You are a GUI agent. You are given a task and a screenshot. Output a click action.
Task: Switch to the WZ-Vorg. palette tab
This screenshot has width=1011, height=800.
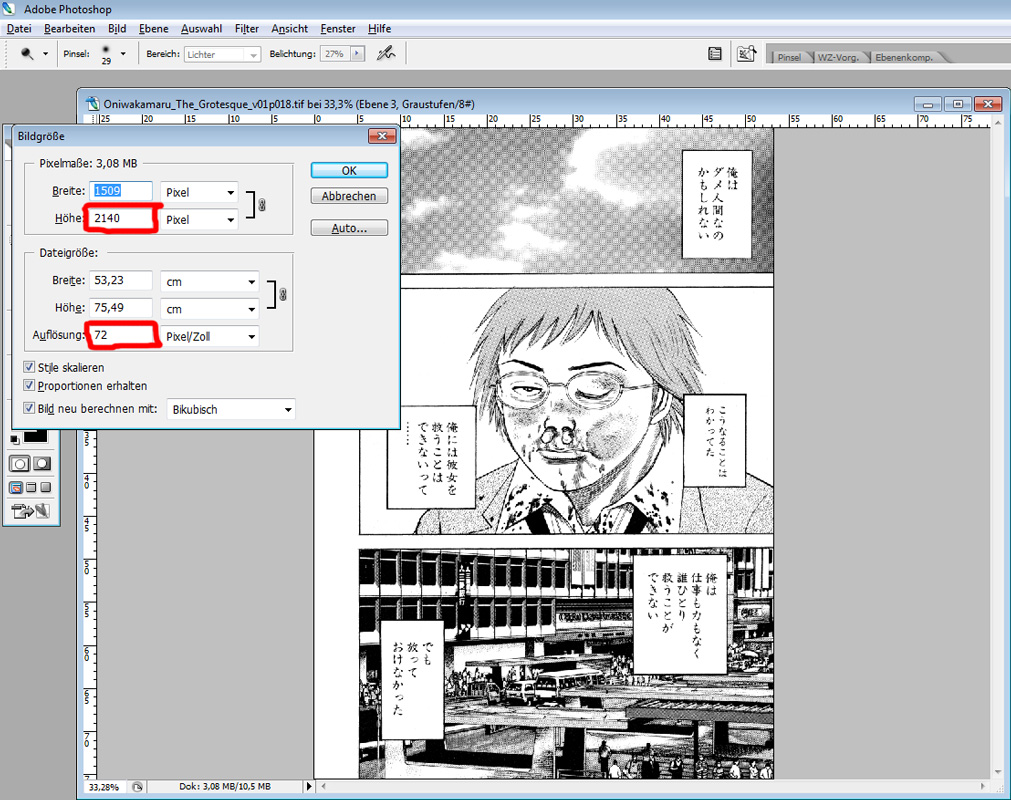(838, 57)
